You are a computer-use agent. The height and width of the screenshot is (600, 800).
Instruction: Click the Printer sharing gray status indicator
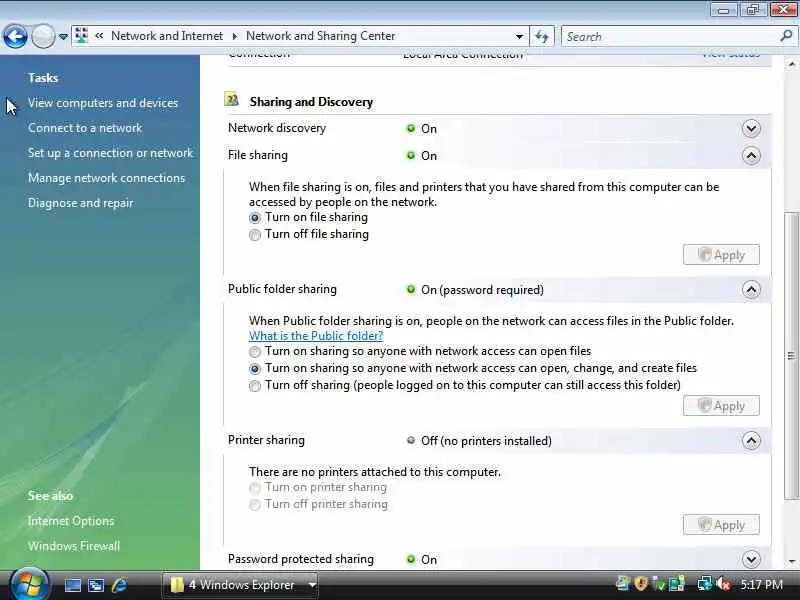411,440
